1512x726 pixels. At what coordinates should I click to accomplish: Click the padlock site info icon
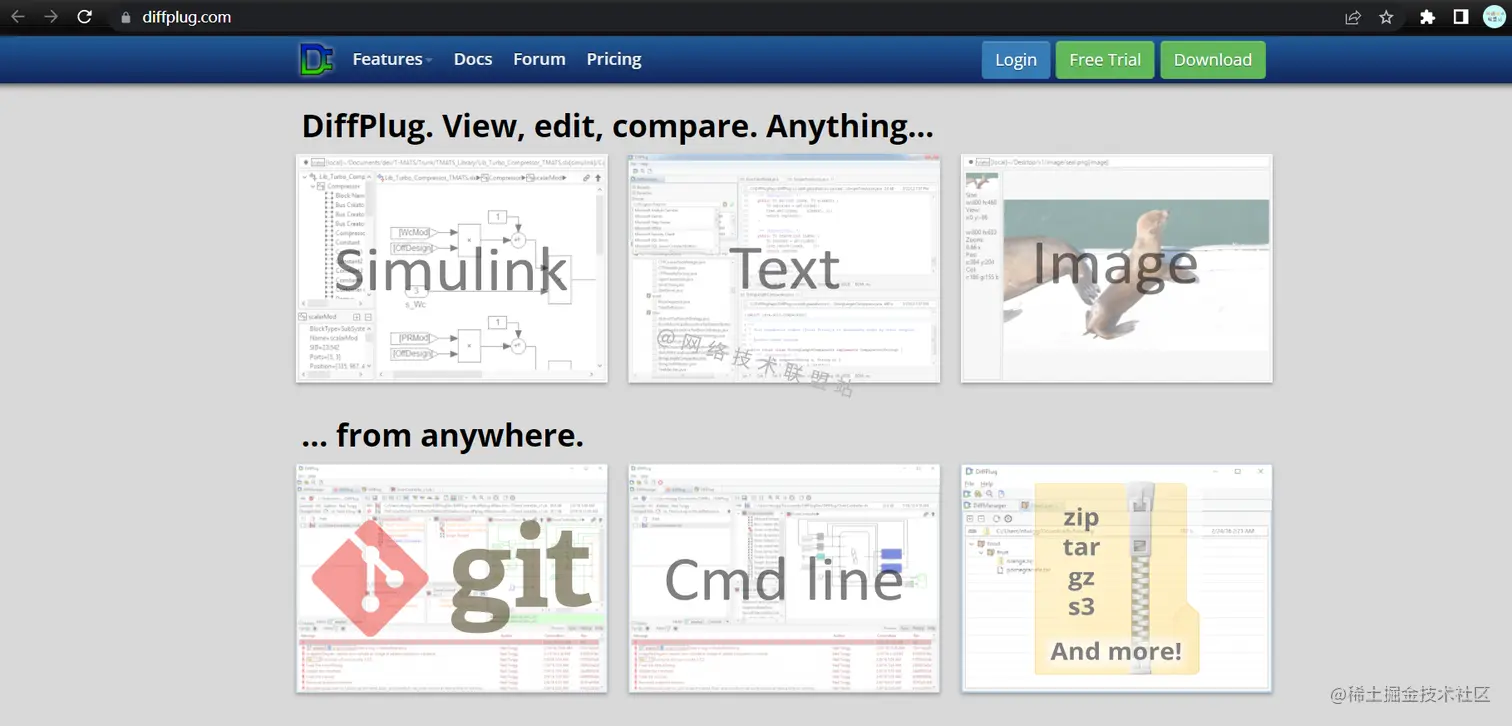pyautogui.click(x=125, y=17)
